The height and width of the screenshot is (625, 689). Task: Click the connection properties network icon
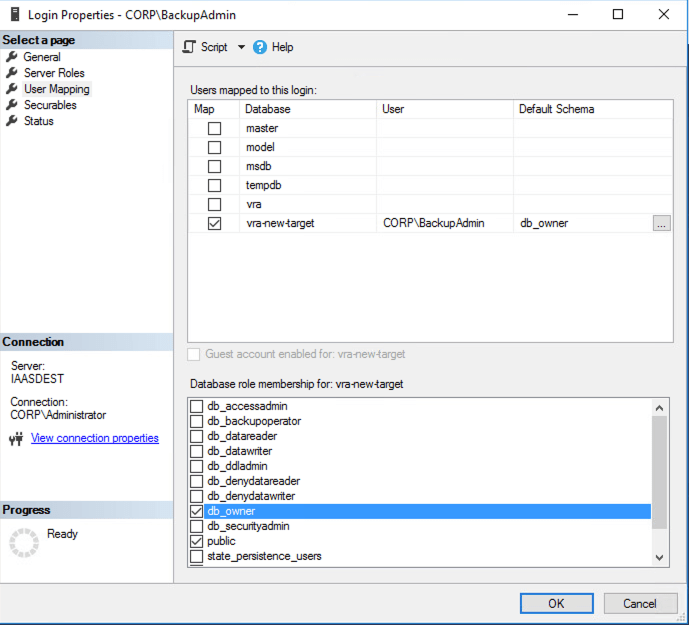pos(16,438)
